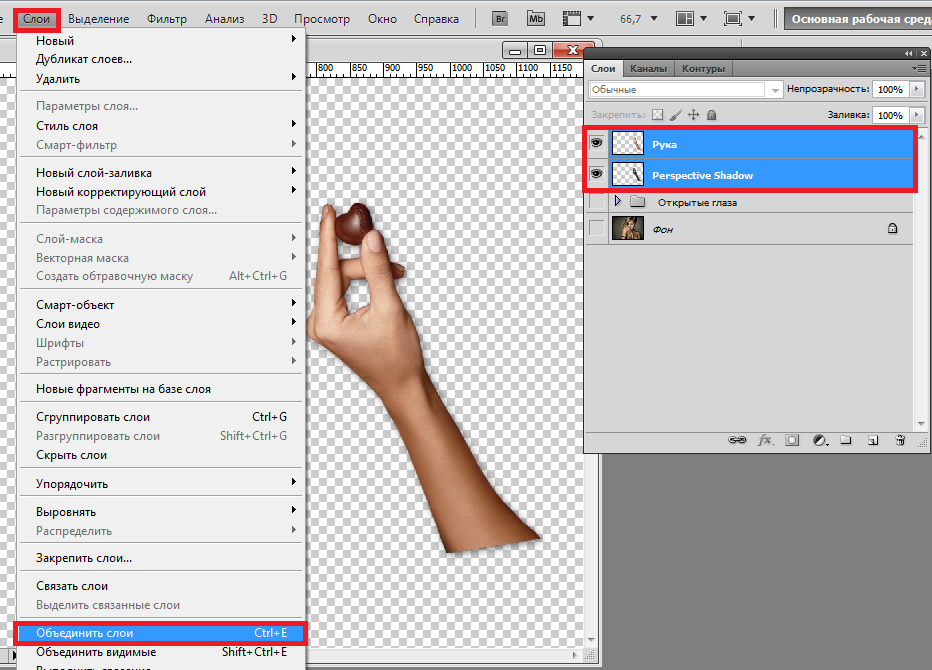Open the 66,7 zoom level dropdown

coord(654,19)
